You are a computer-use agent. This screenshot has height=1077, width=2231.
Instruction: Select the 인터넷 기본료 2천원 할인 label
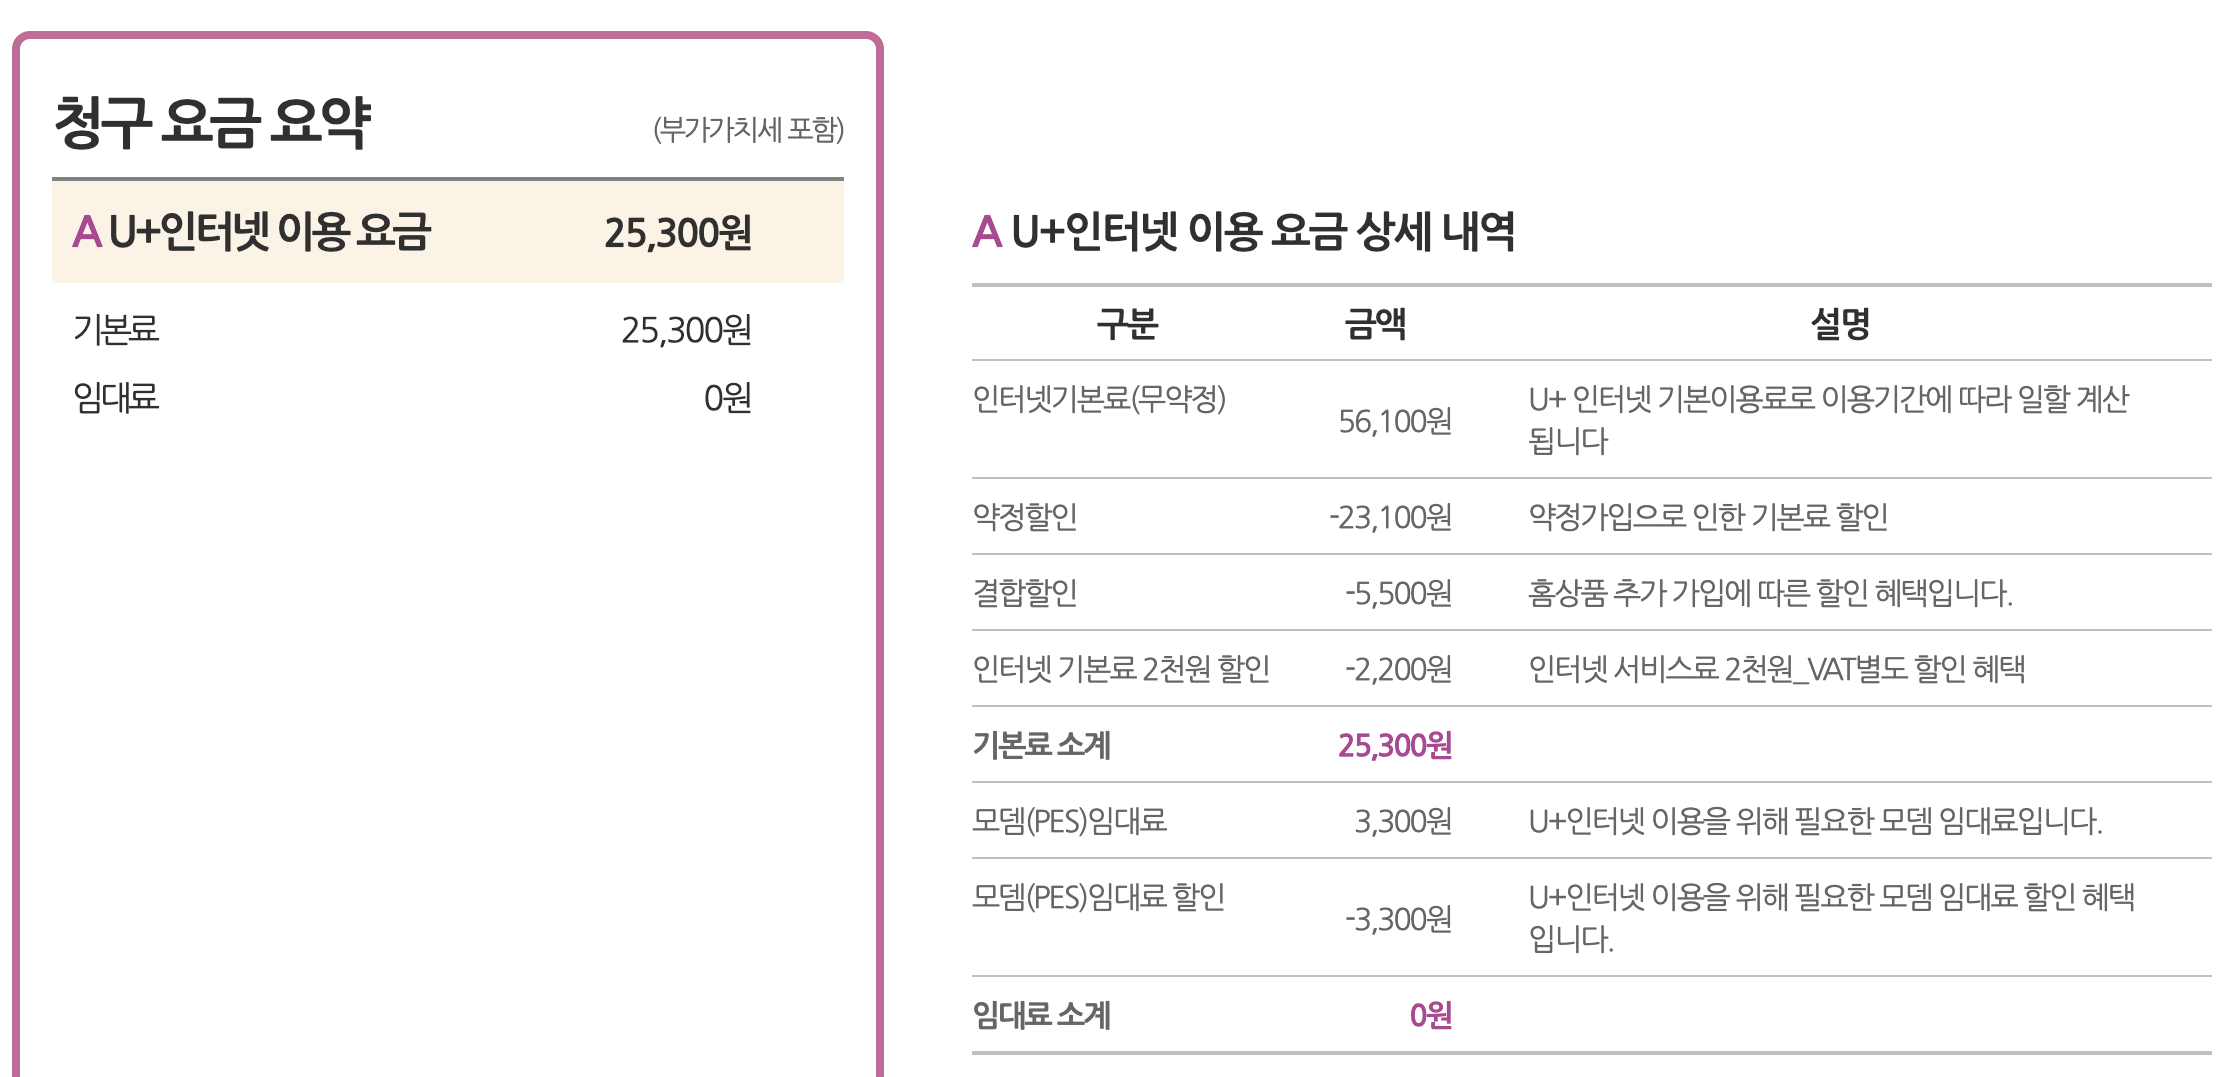pos(1121,669)
